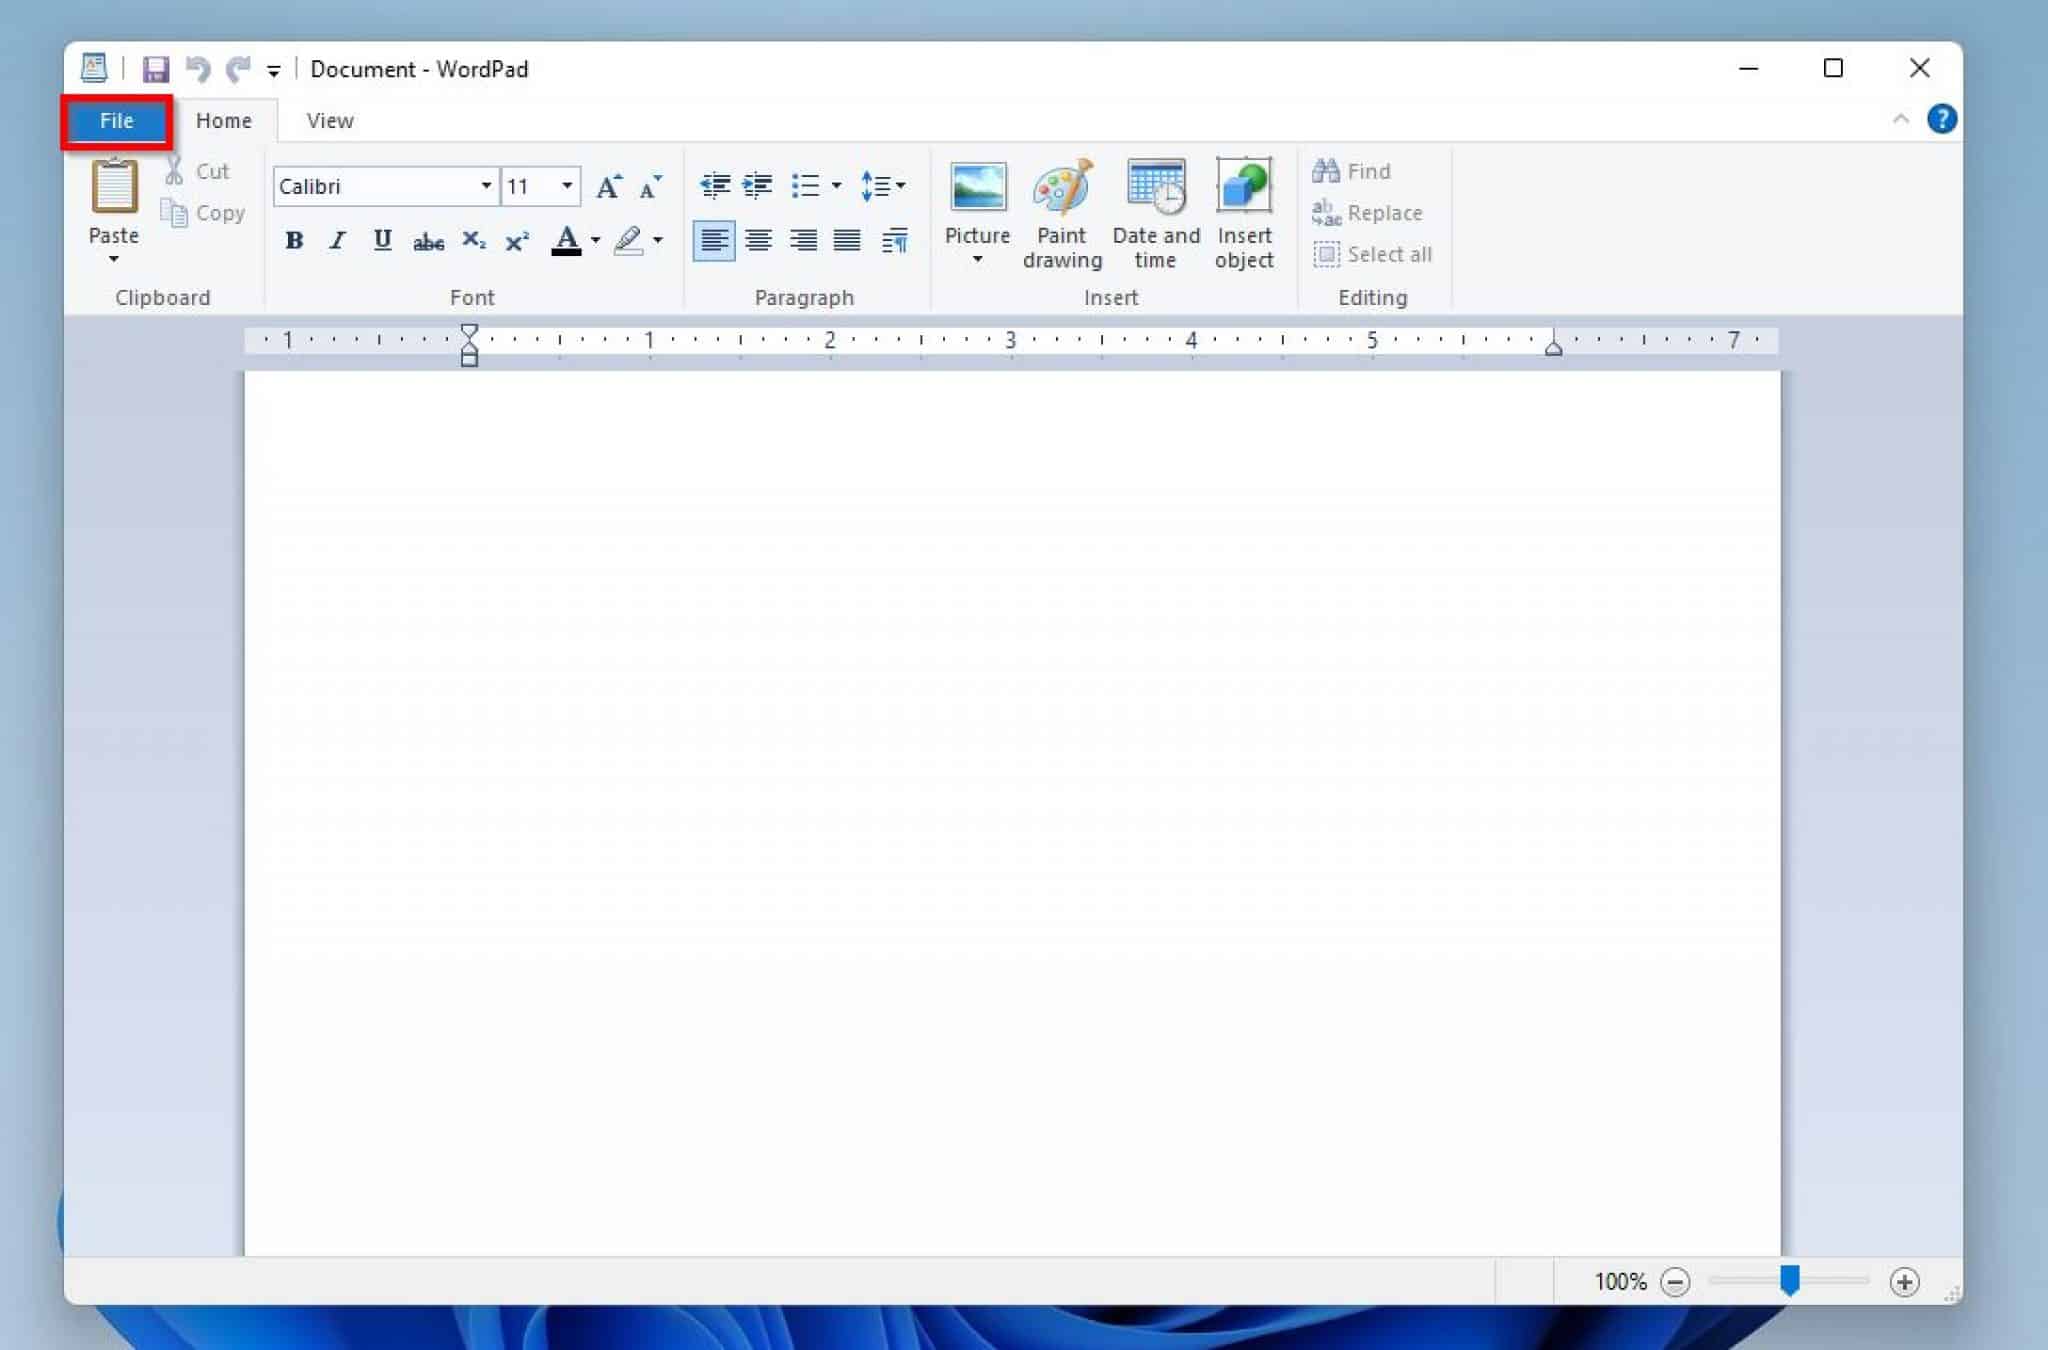Image resolution: width=2048 pixels, height=1350 pixels.
Task: Click the Increase indent icon
Action: [757, 185]
